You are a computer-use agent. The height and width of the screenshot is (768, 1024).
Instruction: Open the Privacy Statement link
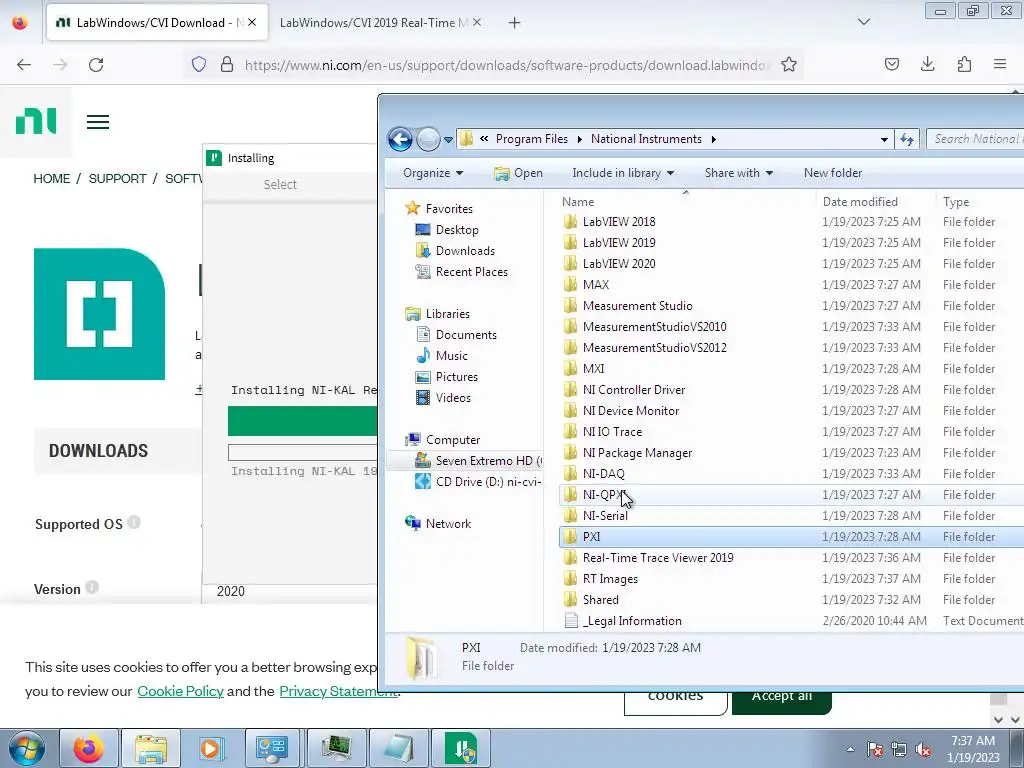click(x=338, y=691)
